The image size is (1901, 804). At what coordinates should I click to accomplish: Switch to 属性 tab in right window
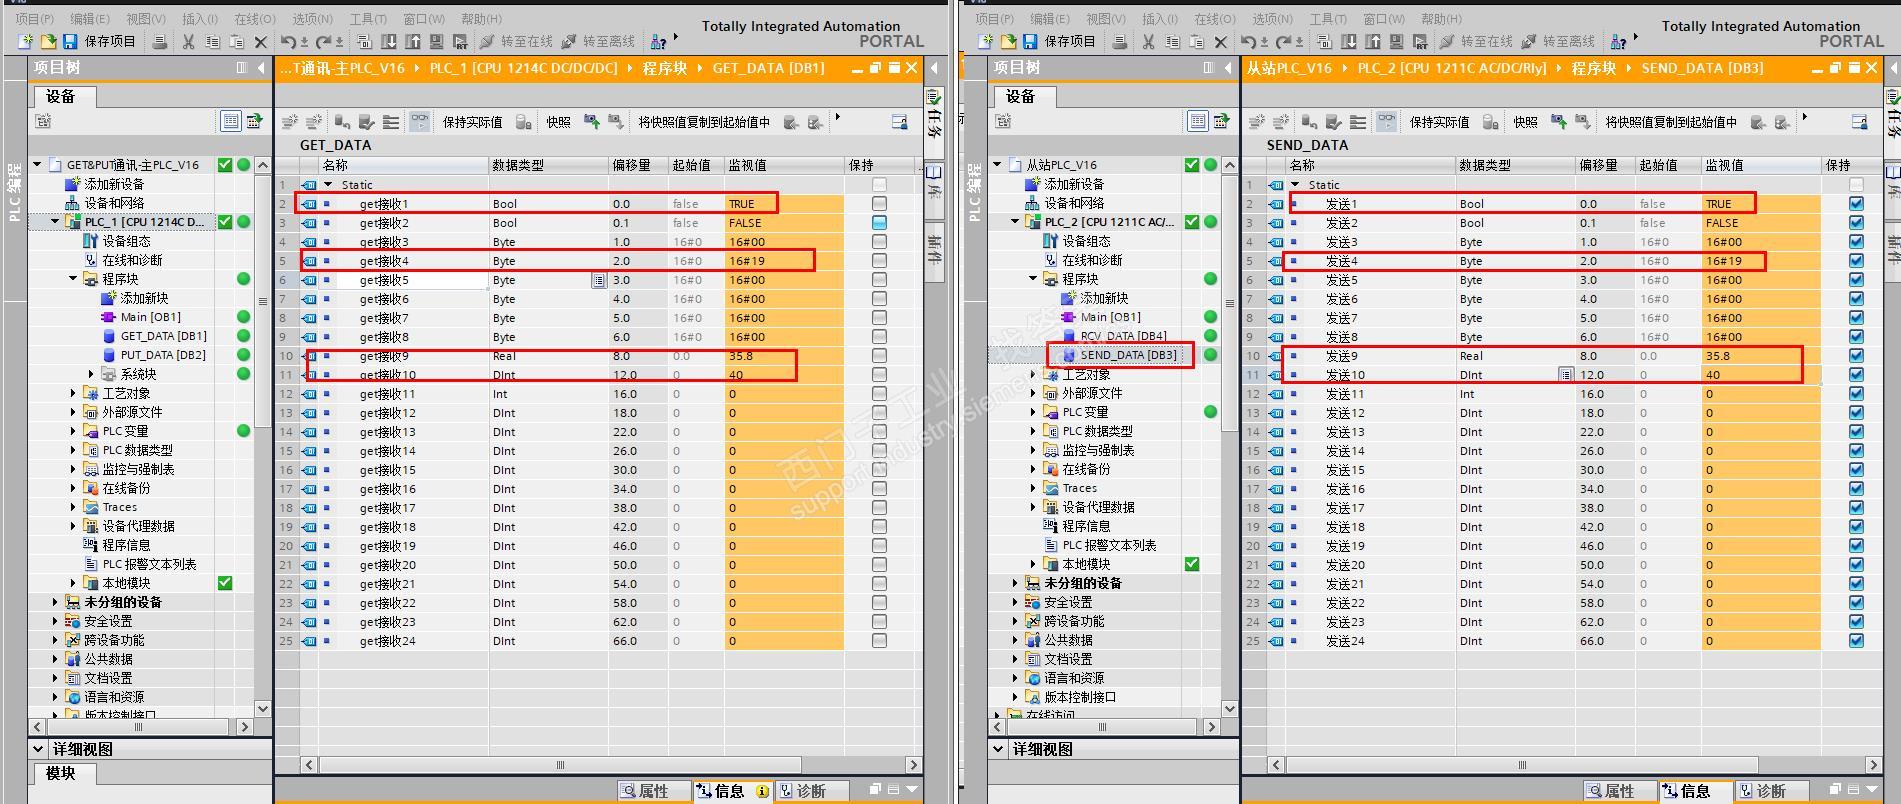1620,791
